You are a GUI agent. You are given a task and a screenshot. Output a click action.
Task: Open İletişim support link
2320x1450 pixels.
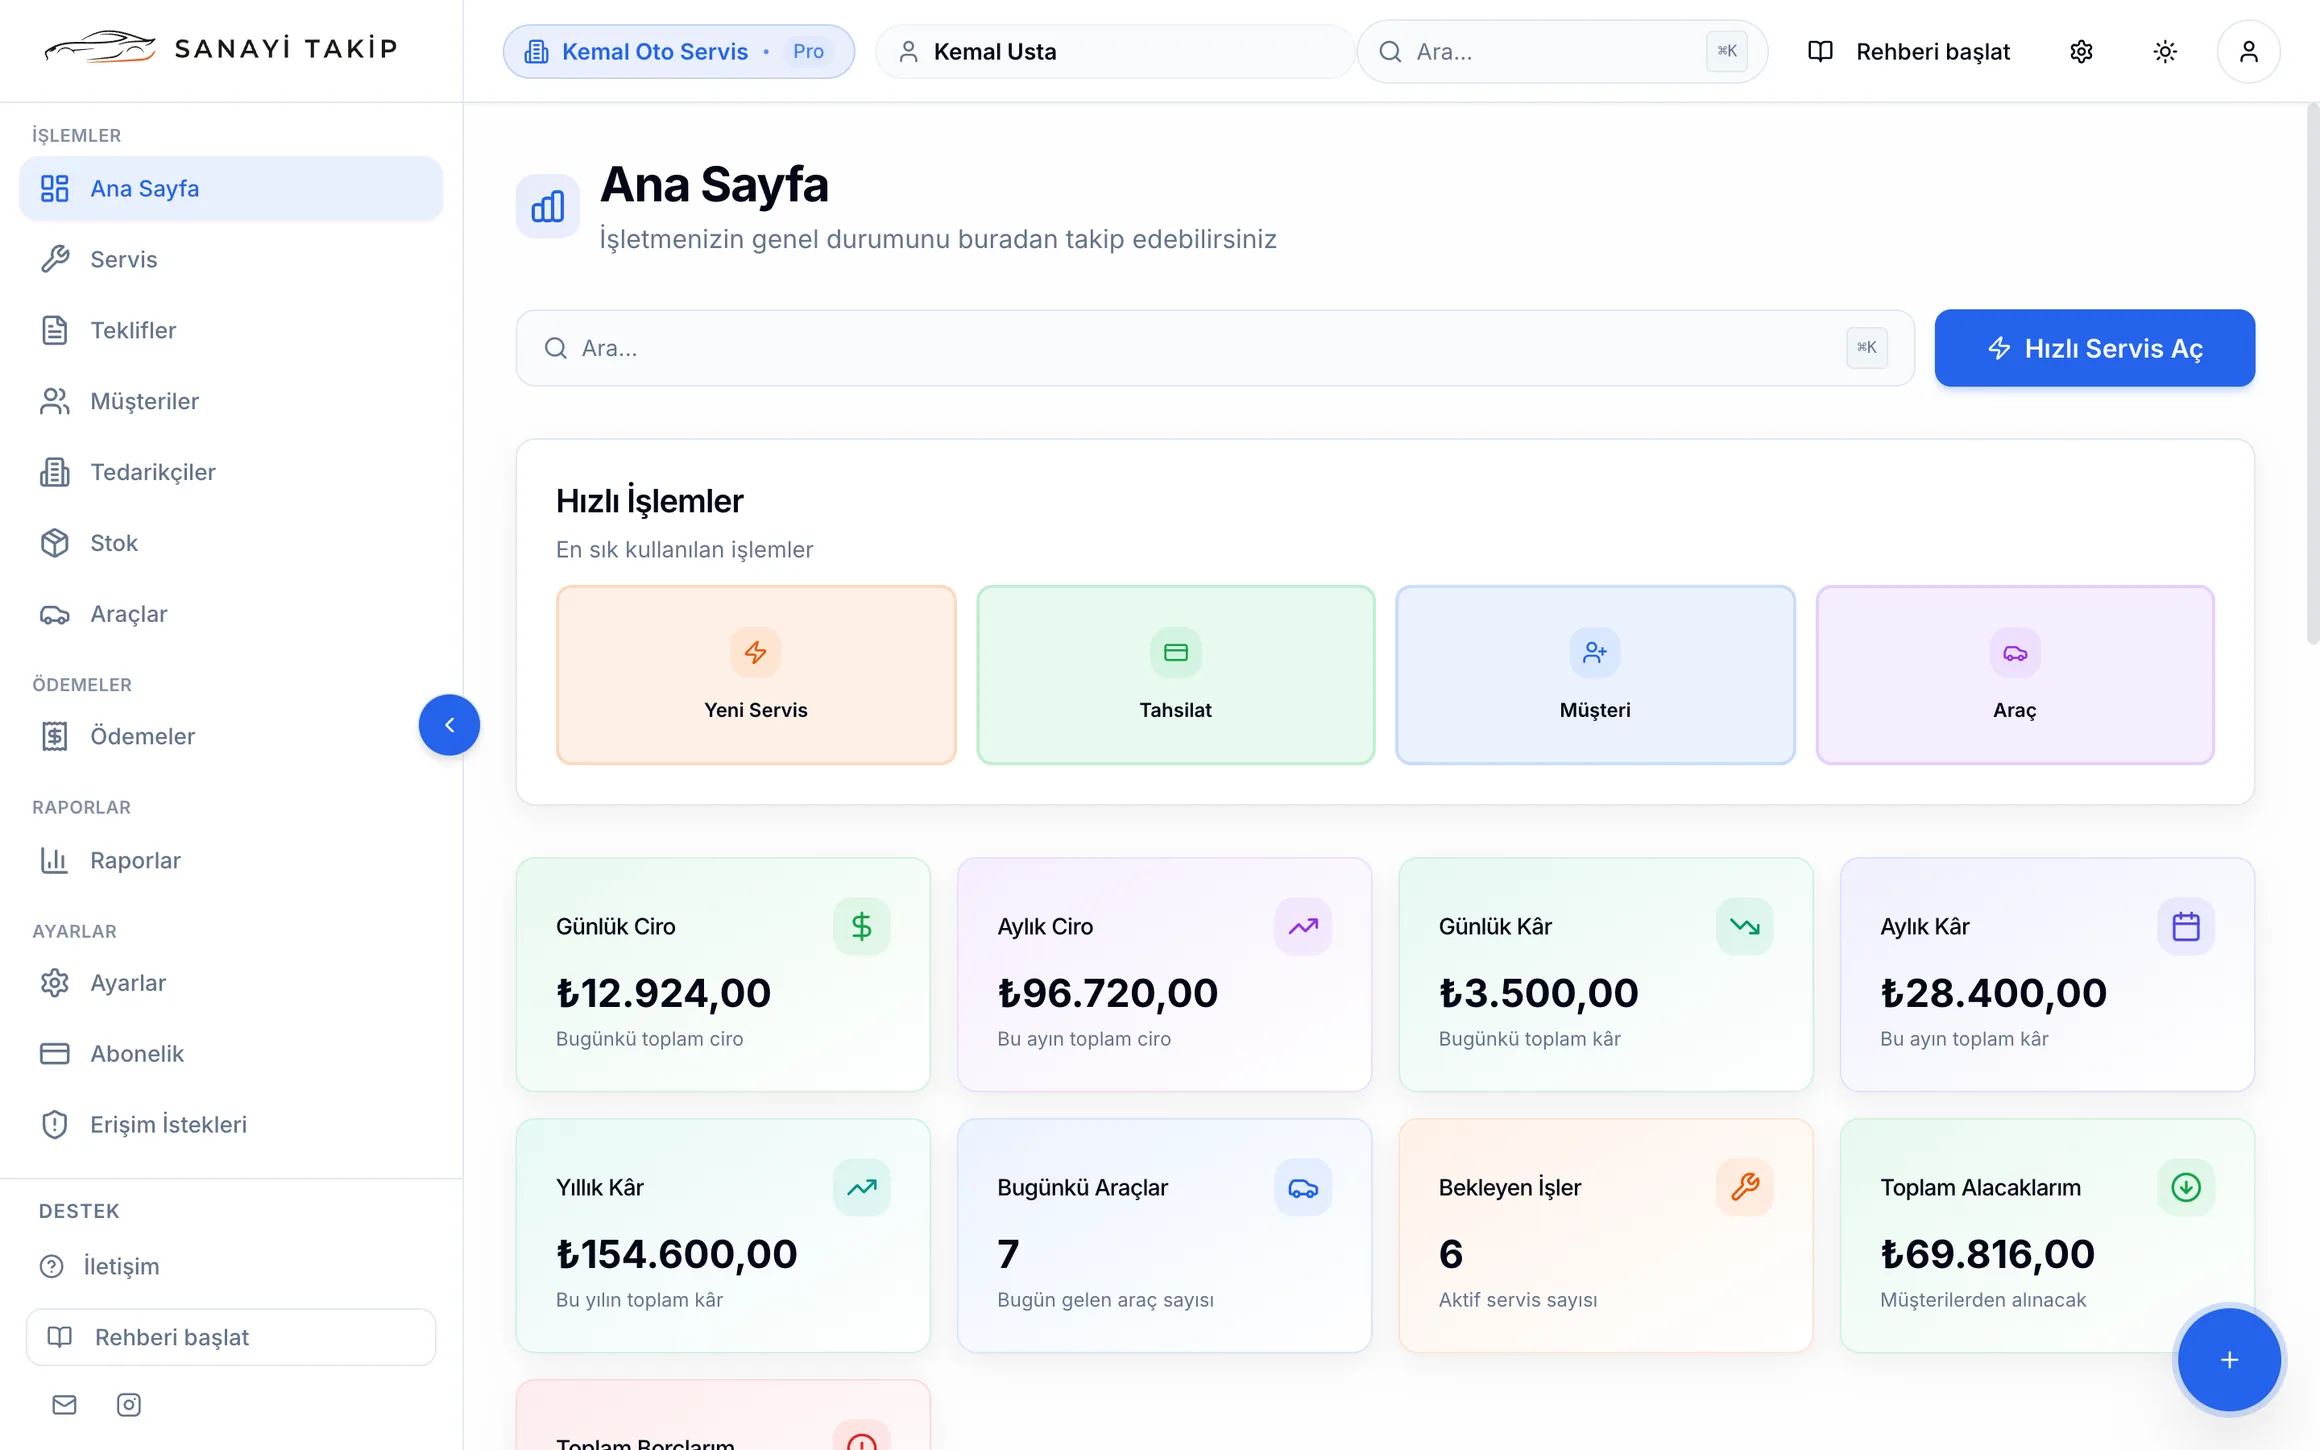pyautogui.click(x=231, y=1266)
